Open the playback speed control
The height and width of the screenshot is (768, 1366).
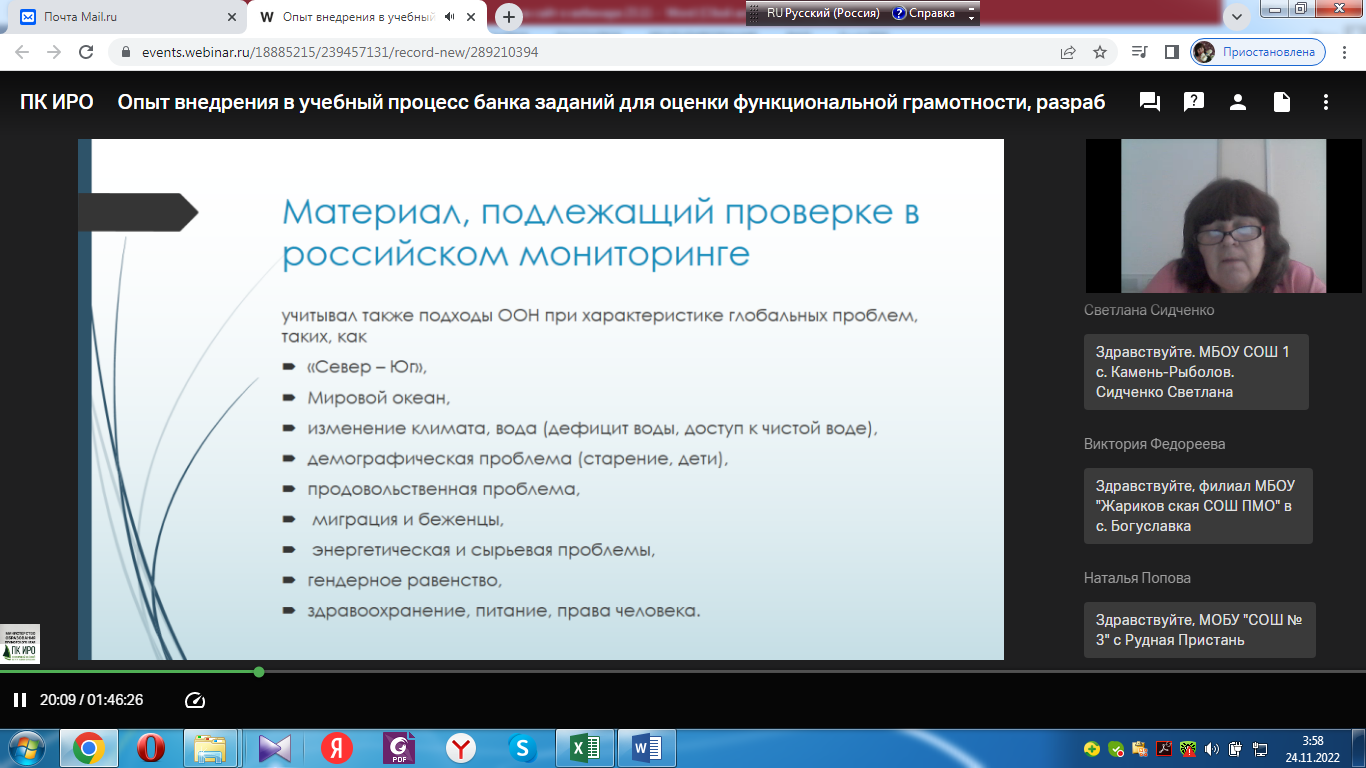tap(195, 700)
